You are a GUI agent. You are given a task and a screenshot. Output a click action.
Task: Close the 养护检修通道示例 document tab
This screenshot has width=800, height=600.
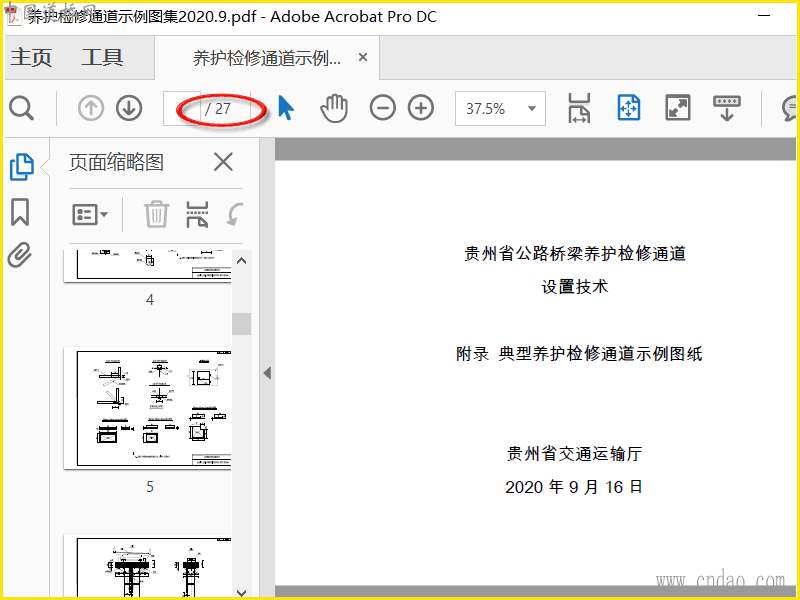click(363, 57)
